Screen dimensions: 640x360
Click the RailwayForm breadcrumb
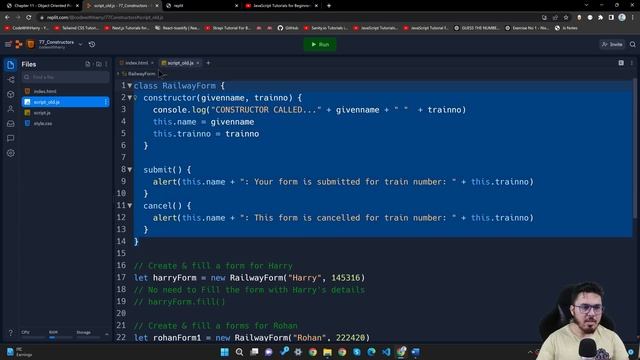141,74
